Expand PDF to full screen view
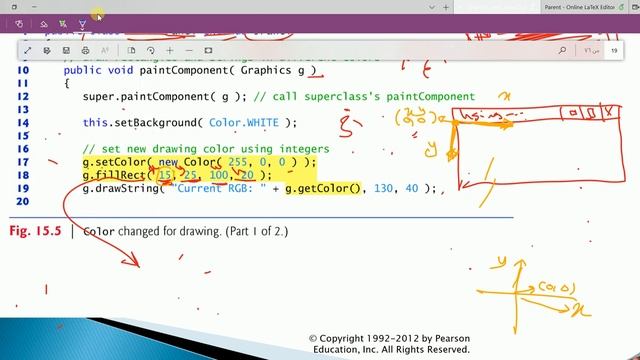The width and height of the screenshot is (640, 360). tap(27, 51)
